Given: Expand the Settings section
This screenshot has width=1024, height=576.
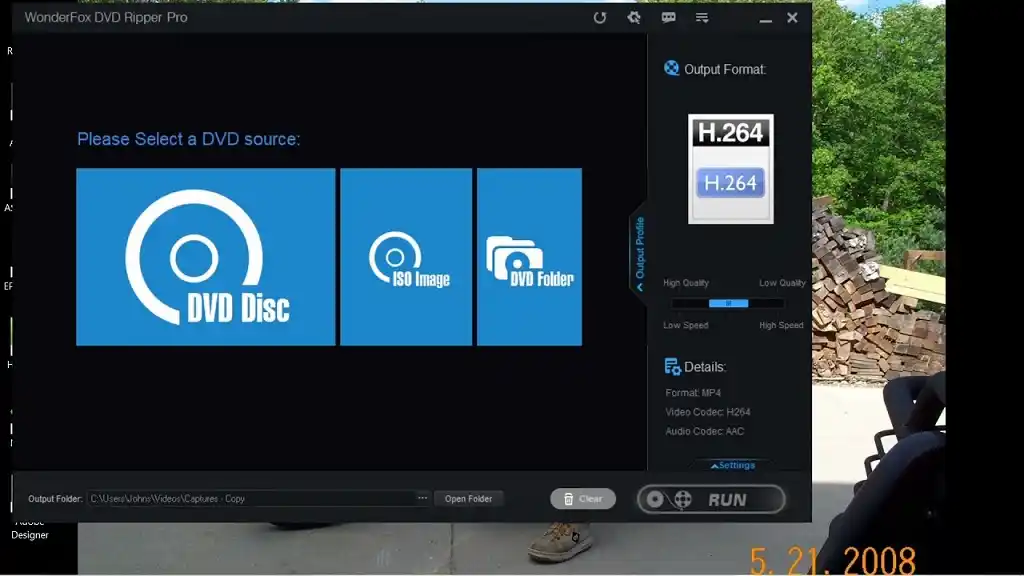Looking at the screenshot, I should click(733, 464).
